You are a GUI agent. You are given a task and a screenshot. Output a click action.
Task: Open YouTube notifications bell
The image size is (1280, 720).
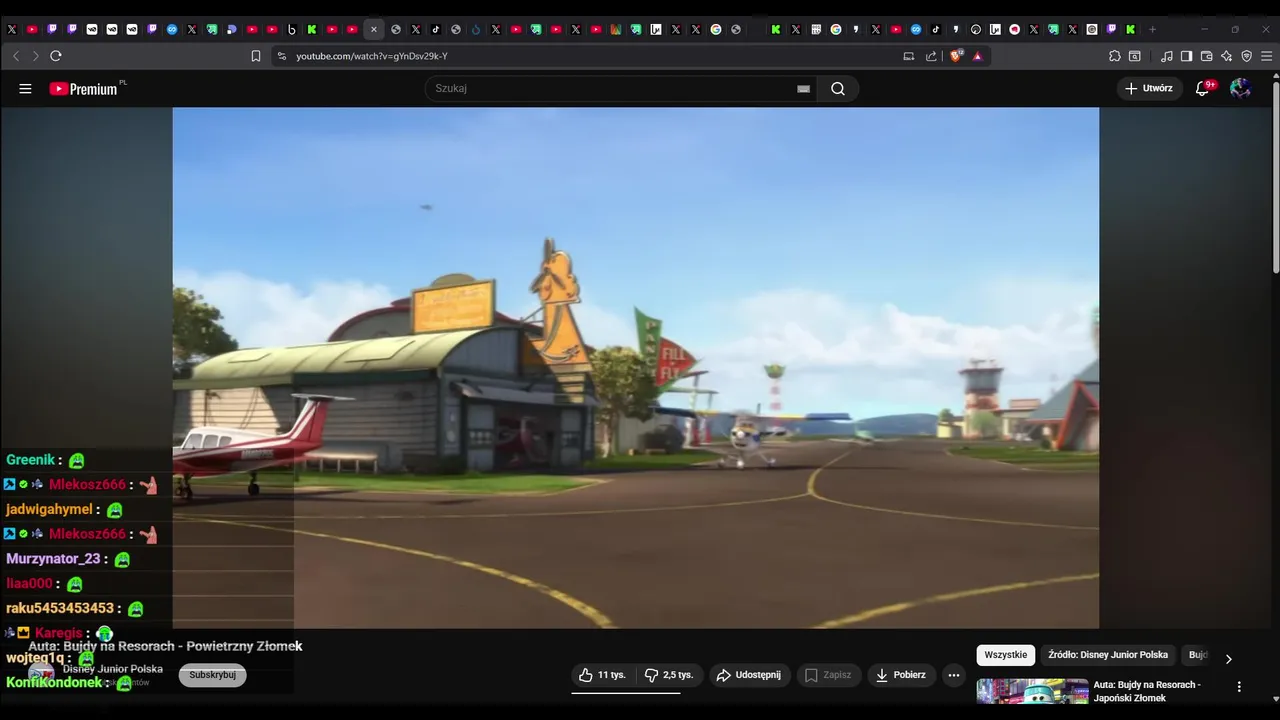click(1204, 88)
